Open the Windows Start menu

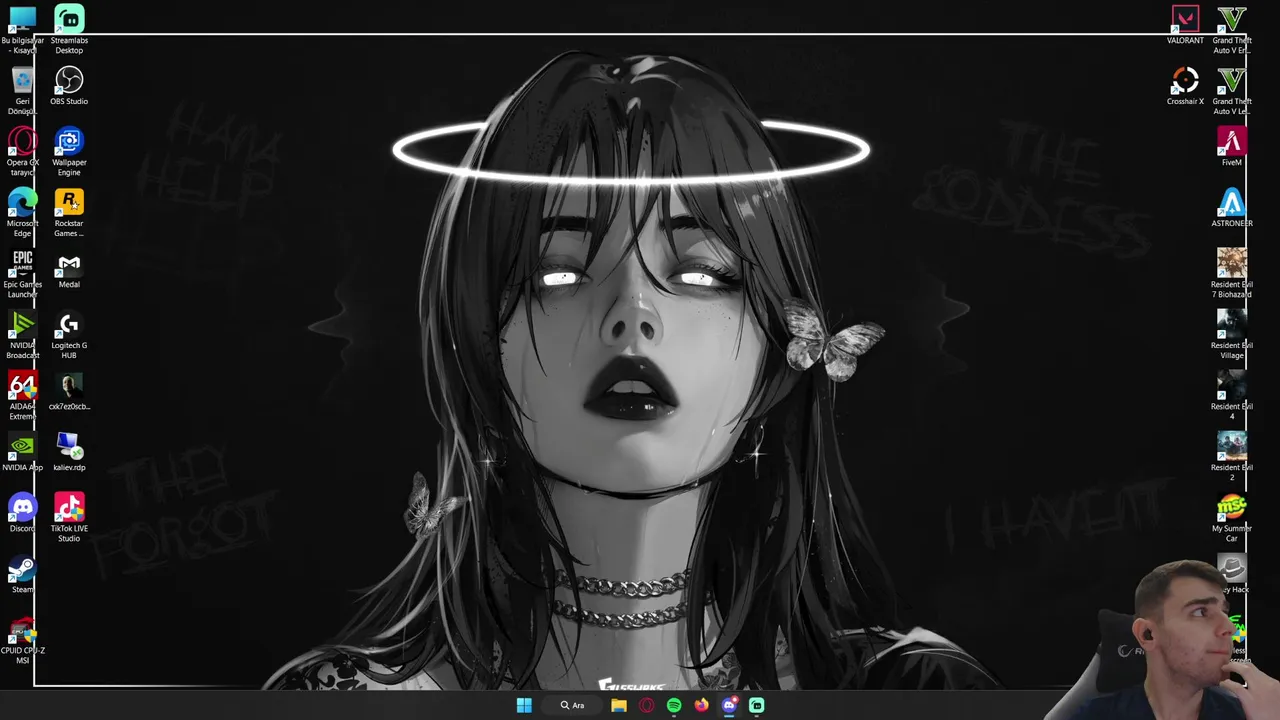pyautogui.click(x=524, y=705)
